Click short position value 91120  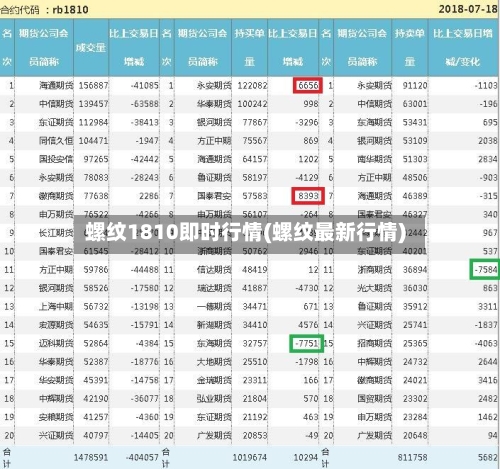coord(415,86)
